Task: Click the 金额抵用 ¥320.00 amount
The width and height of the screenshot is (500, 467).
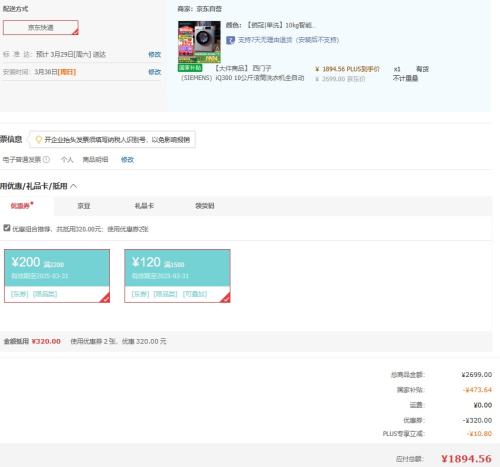Action: click(46, 341)
